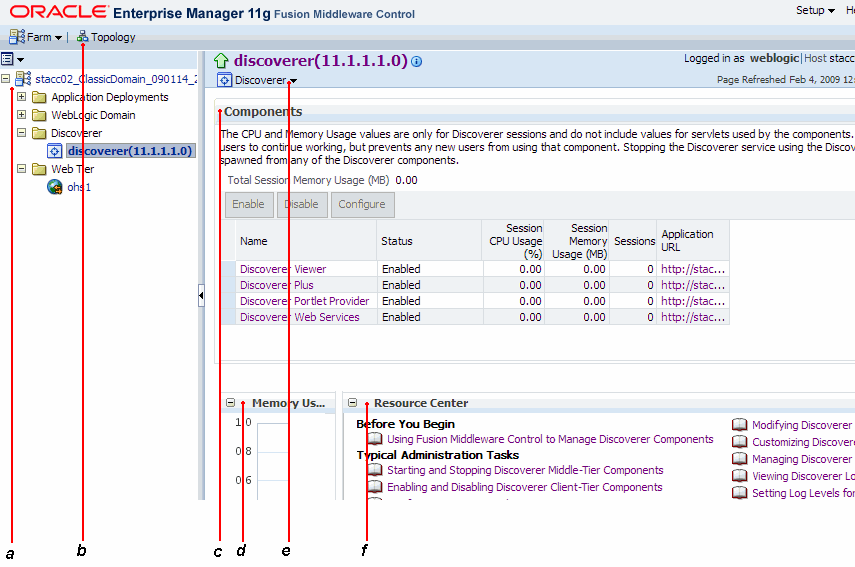The height and width of the screenshot is (567, 855).
Task: Click the discoverer(11.1.1.1.0) target icon in tree
Action: [55, 151]
